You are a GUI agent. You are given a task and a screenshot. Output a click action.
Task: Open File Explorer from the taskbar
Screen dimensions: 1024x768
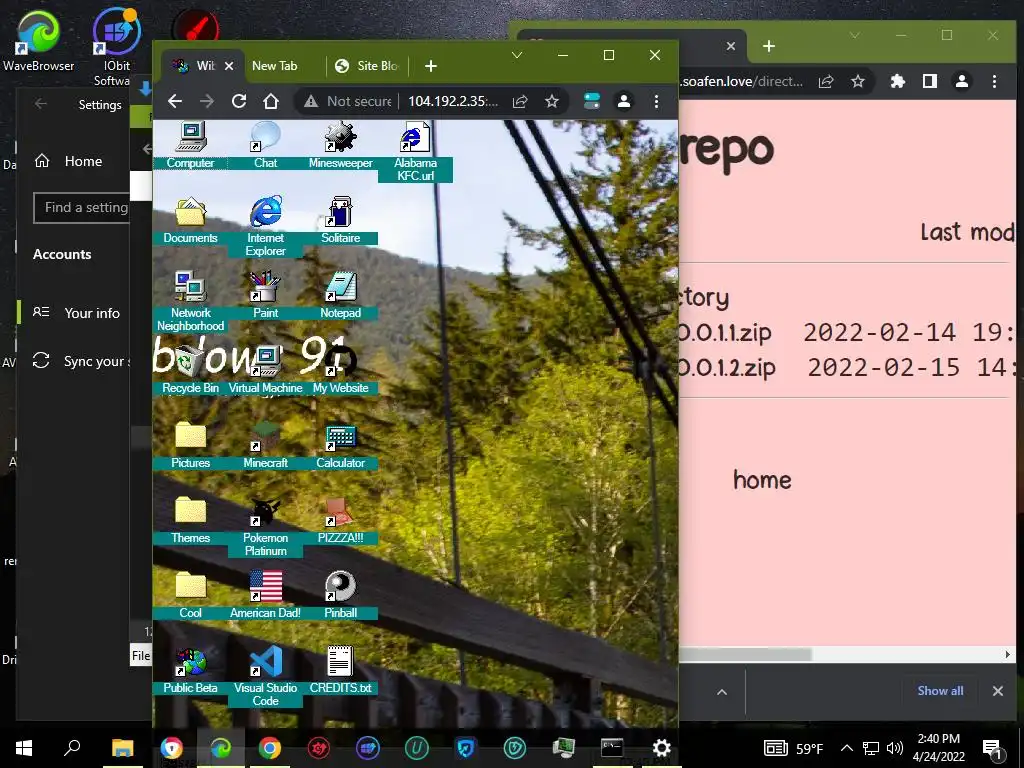(122, 748)
